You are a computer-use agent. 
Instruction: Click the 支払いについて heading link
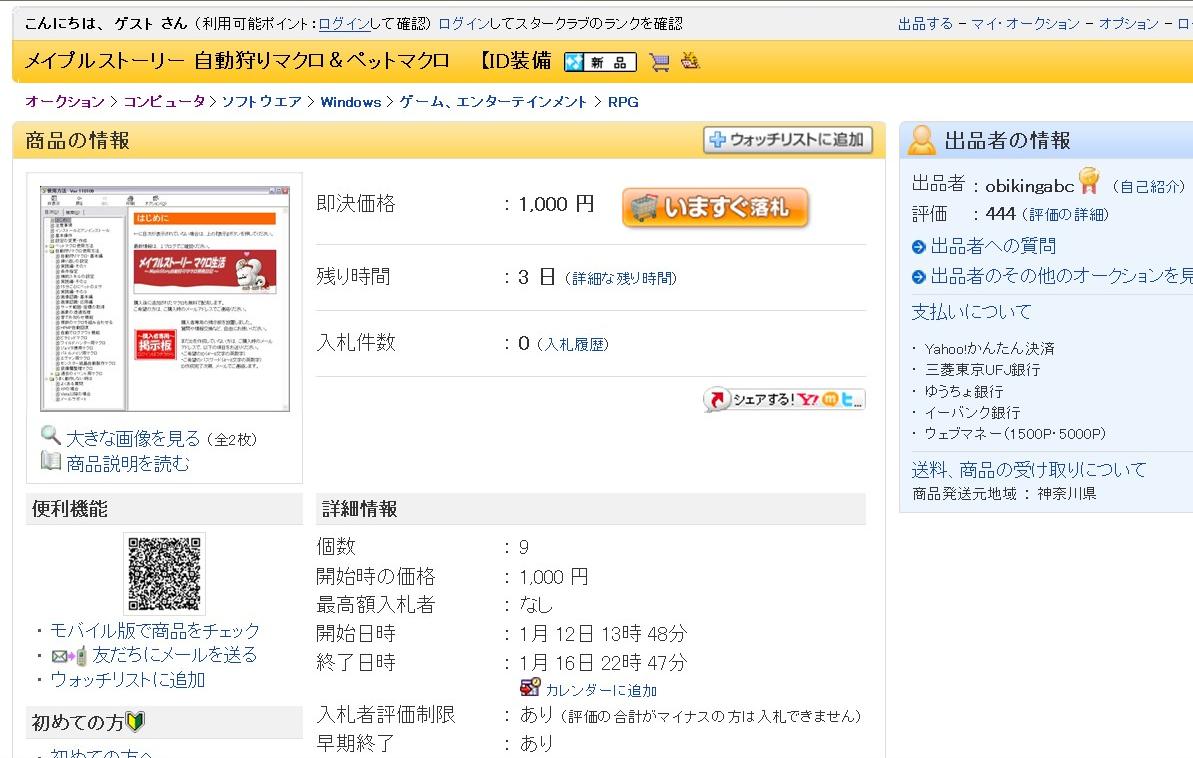972,312
